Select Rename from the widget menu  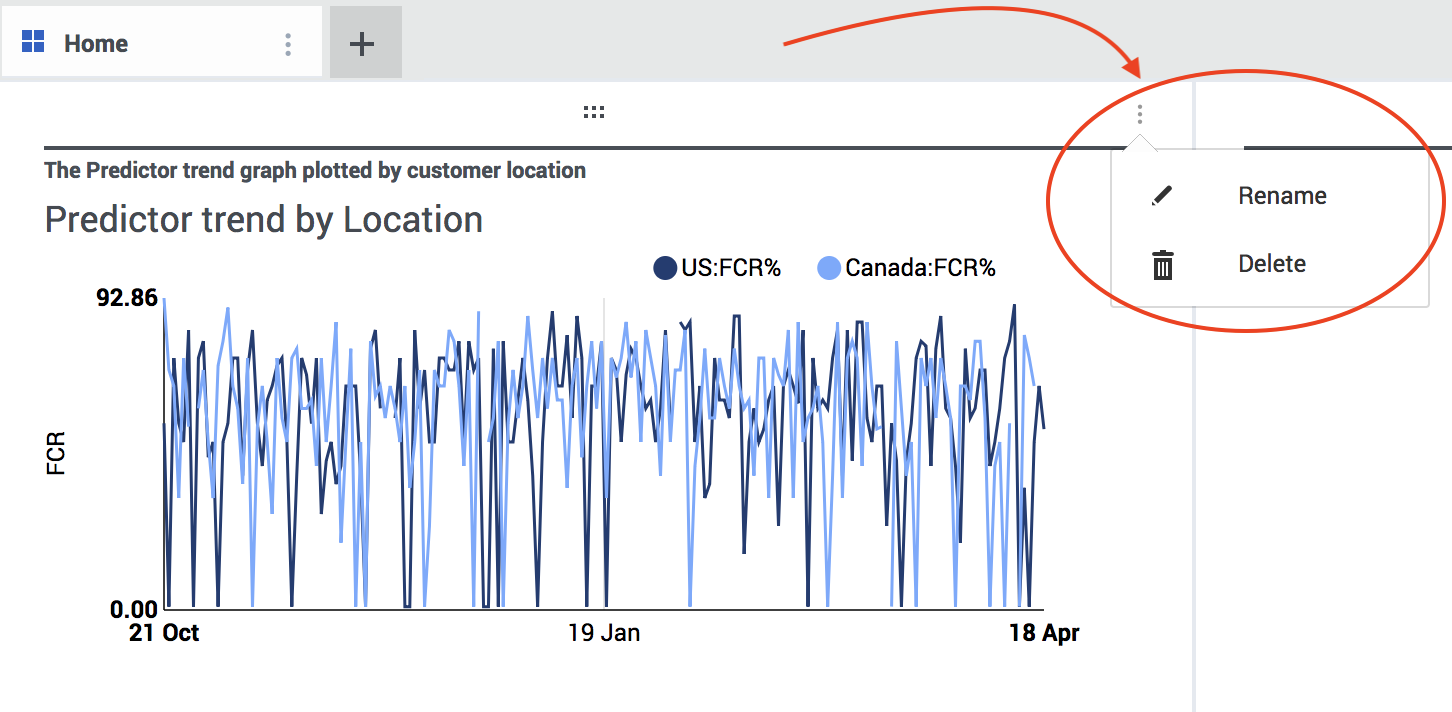pyautogui.click(x=1282, y=196)
